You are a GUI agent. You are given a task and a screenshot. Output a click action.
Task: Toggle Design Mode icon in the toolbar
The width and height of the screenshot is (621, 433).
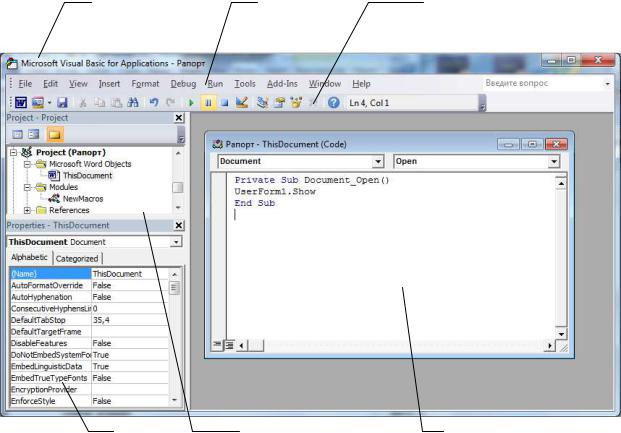click(x=242, y=103)
